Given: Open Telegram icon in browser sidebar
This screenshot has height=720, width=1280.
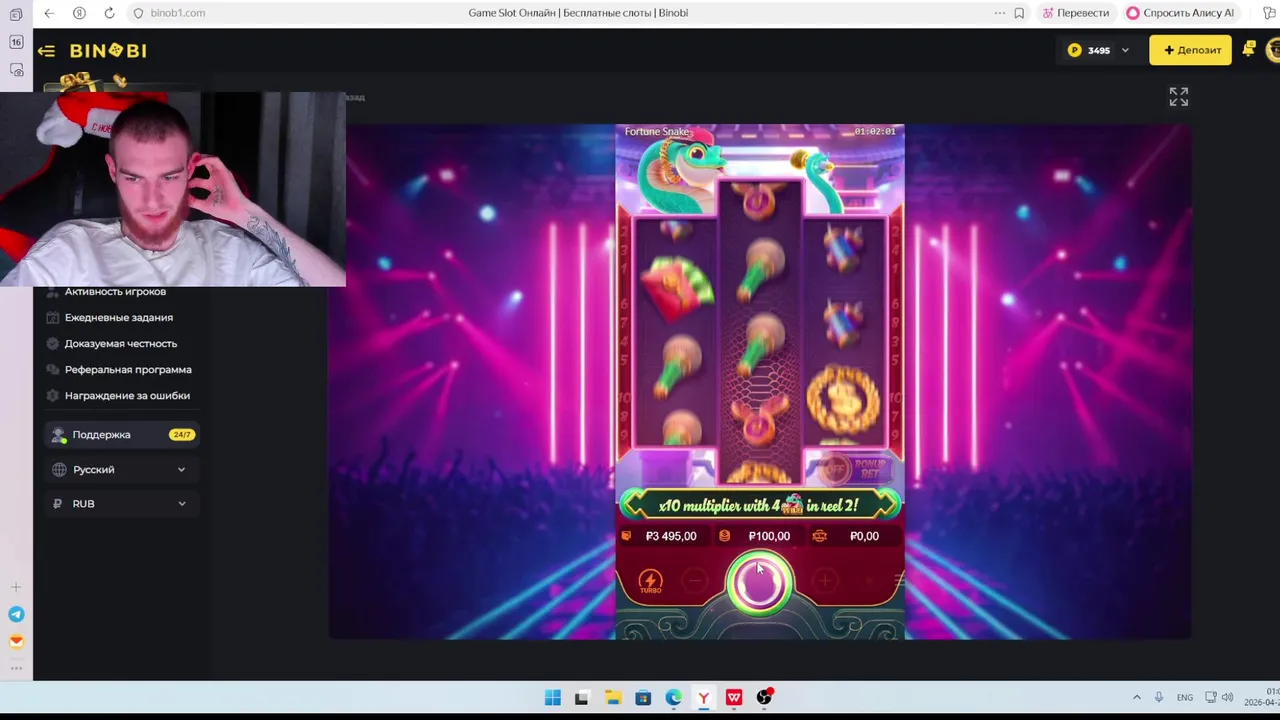Looking at the screenshot, I should (16, 614).
